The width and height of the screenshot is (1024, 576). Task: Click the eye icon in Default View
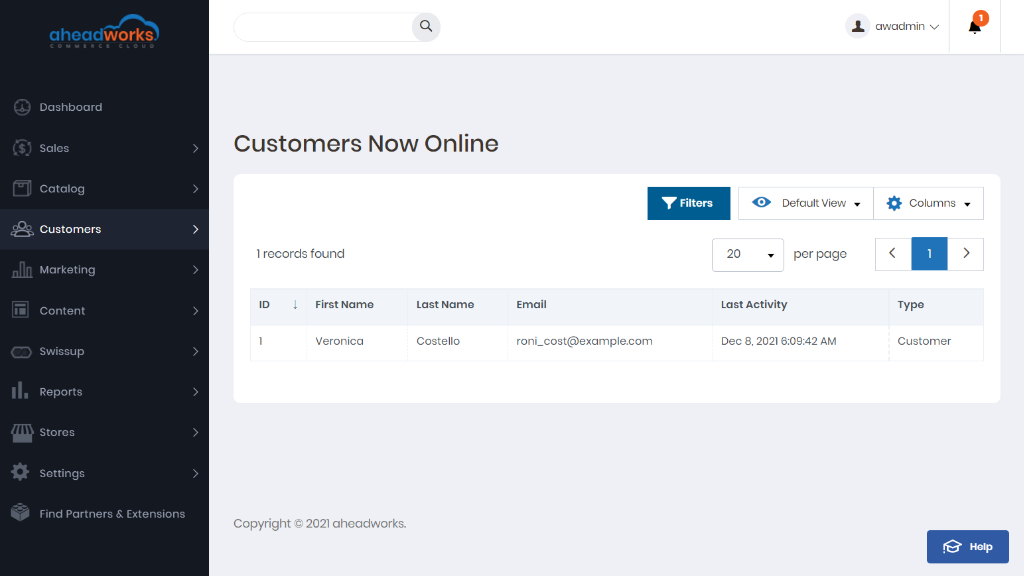click(761, 202)
